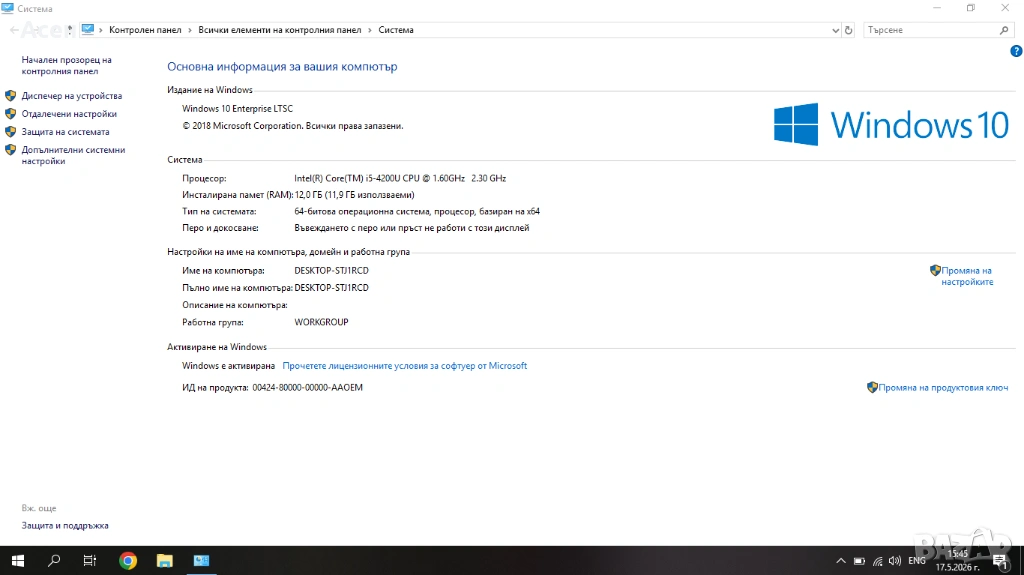This screenshot has width=1024, height=575.
Task: Open Допълнителни системни настройки
Action: pos(73,155)
